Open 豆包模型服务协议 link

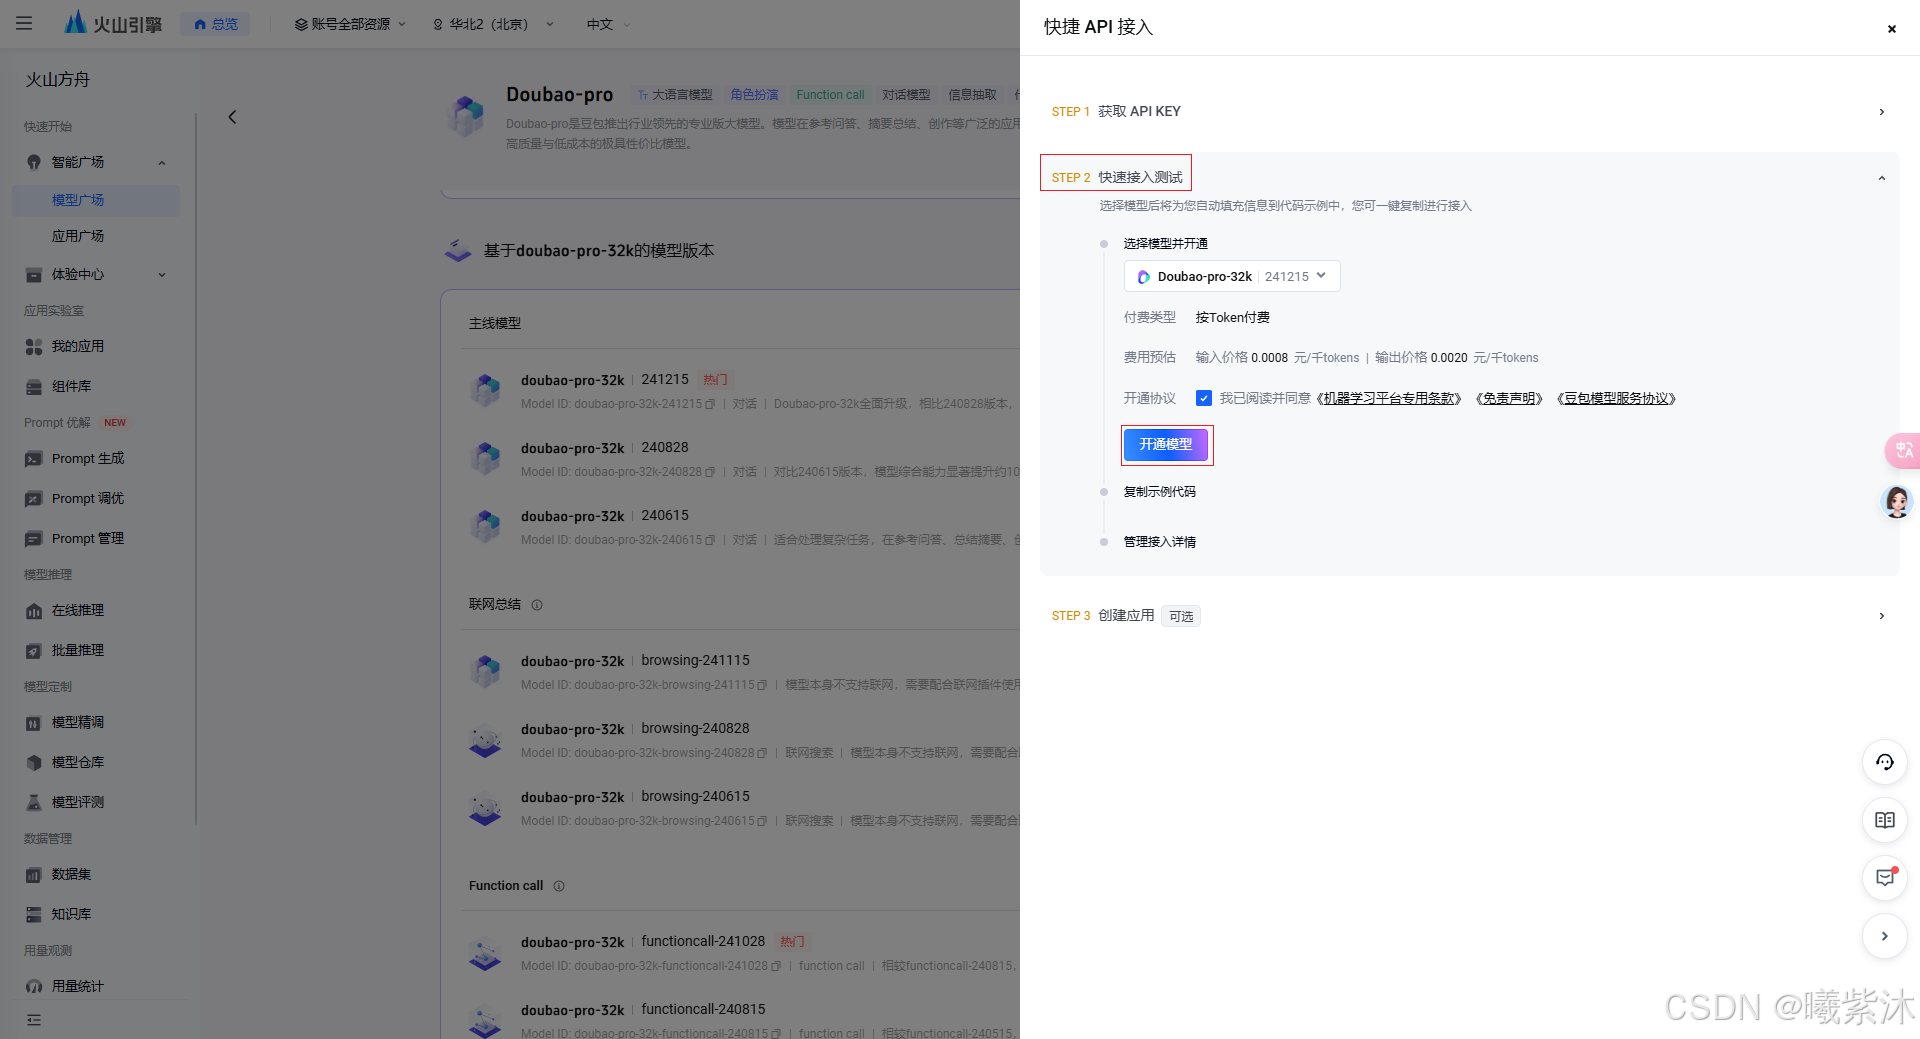point(1616,398)
